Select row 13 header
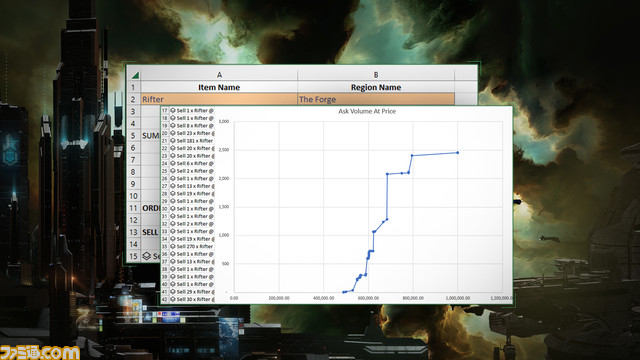 click(x=133, y=232)
